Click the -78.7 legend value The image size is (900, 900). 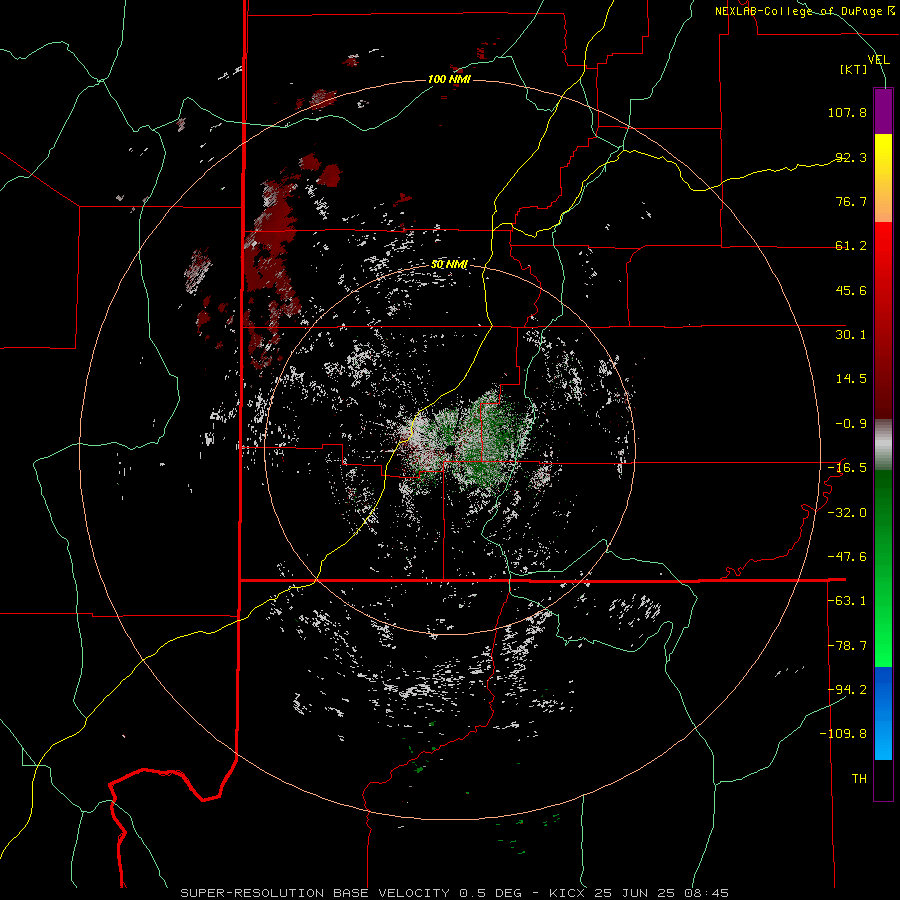coord(847,646)
